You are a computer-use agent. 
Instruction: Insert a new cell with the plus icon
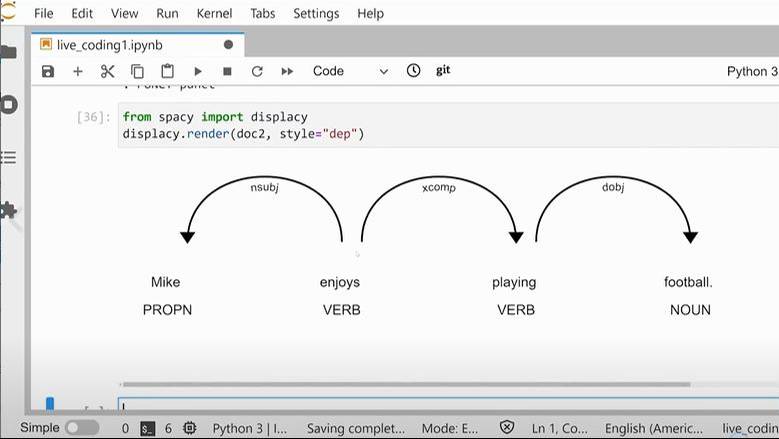tap(78, 72)
